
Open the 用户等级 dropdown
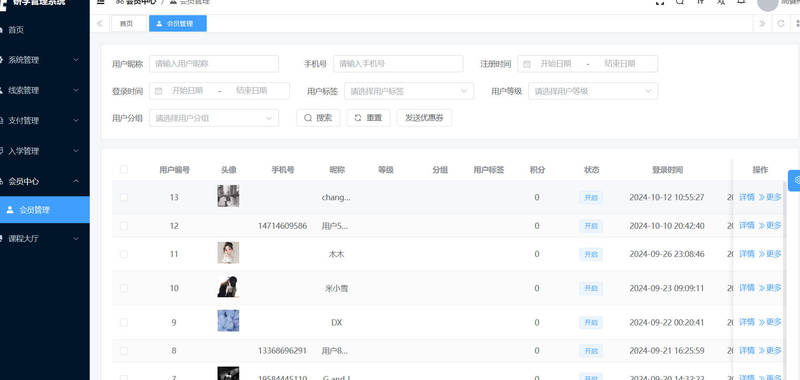point(593,91)
